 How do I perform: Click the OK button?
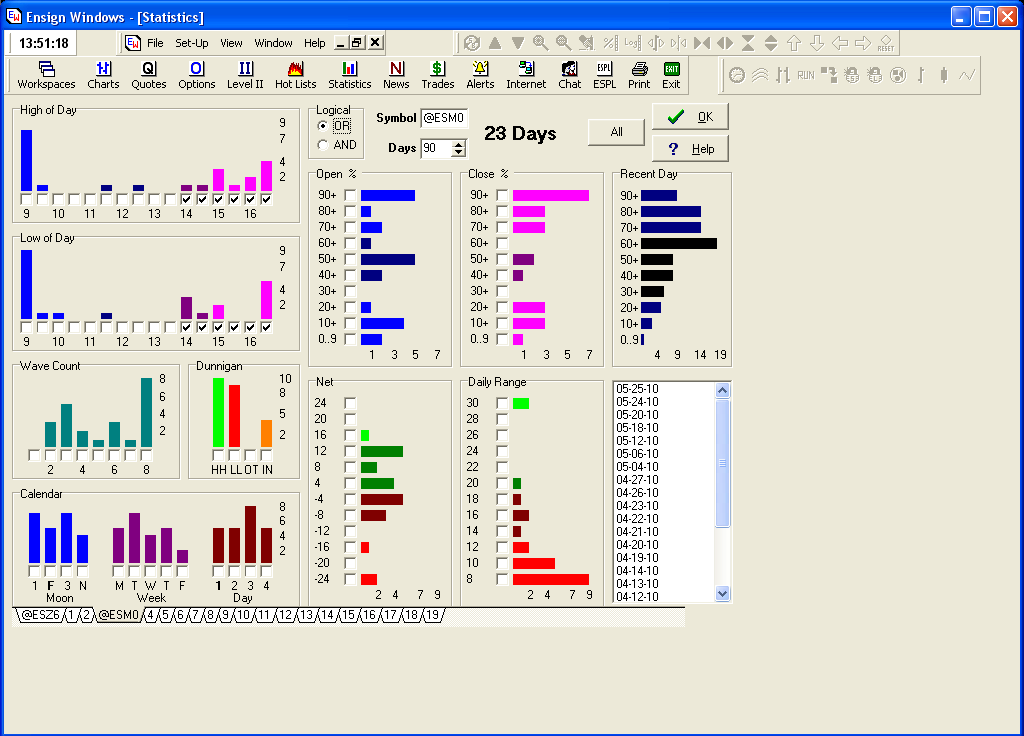690,117
